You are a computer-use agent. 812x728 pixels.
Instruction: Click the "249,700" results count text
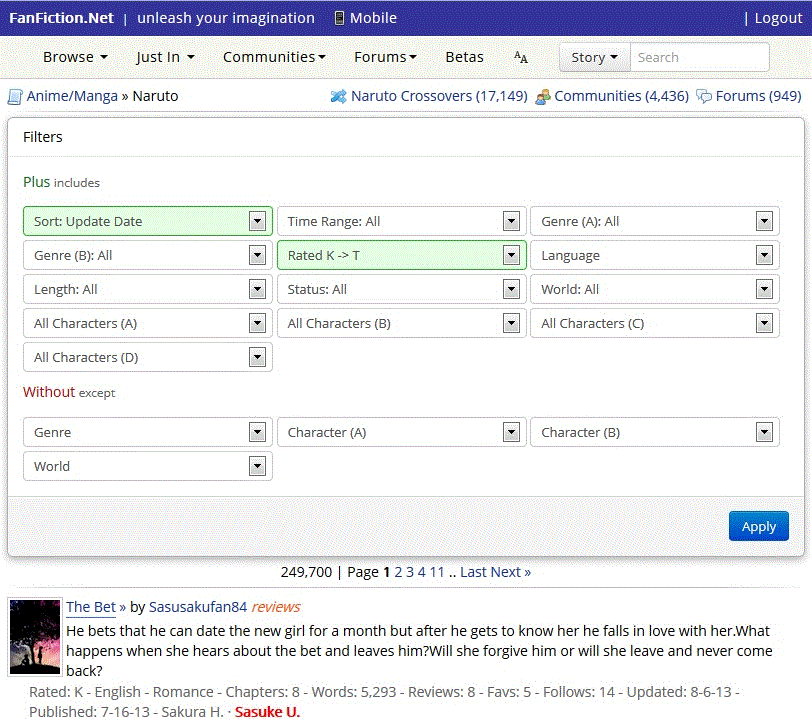[306, 572]
